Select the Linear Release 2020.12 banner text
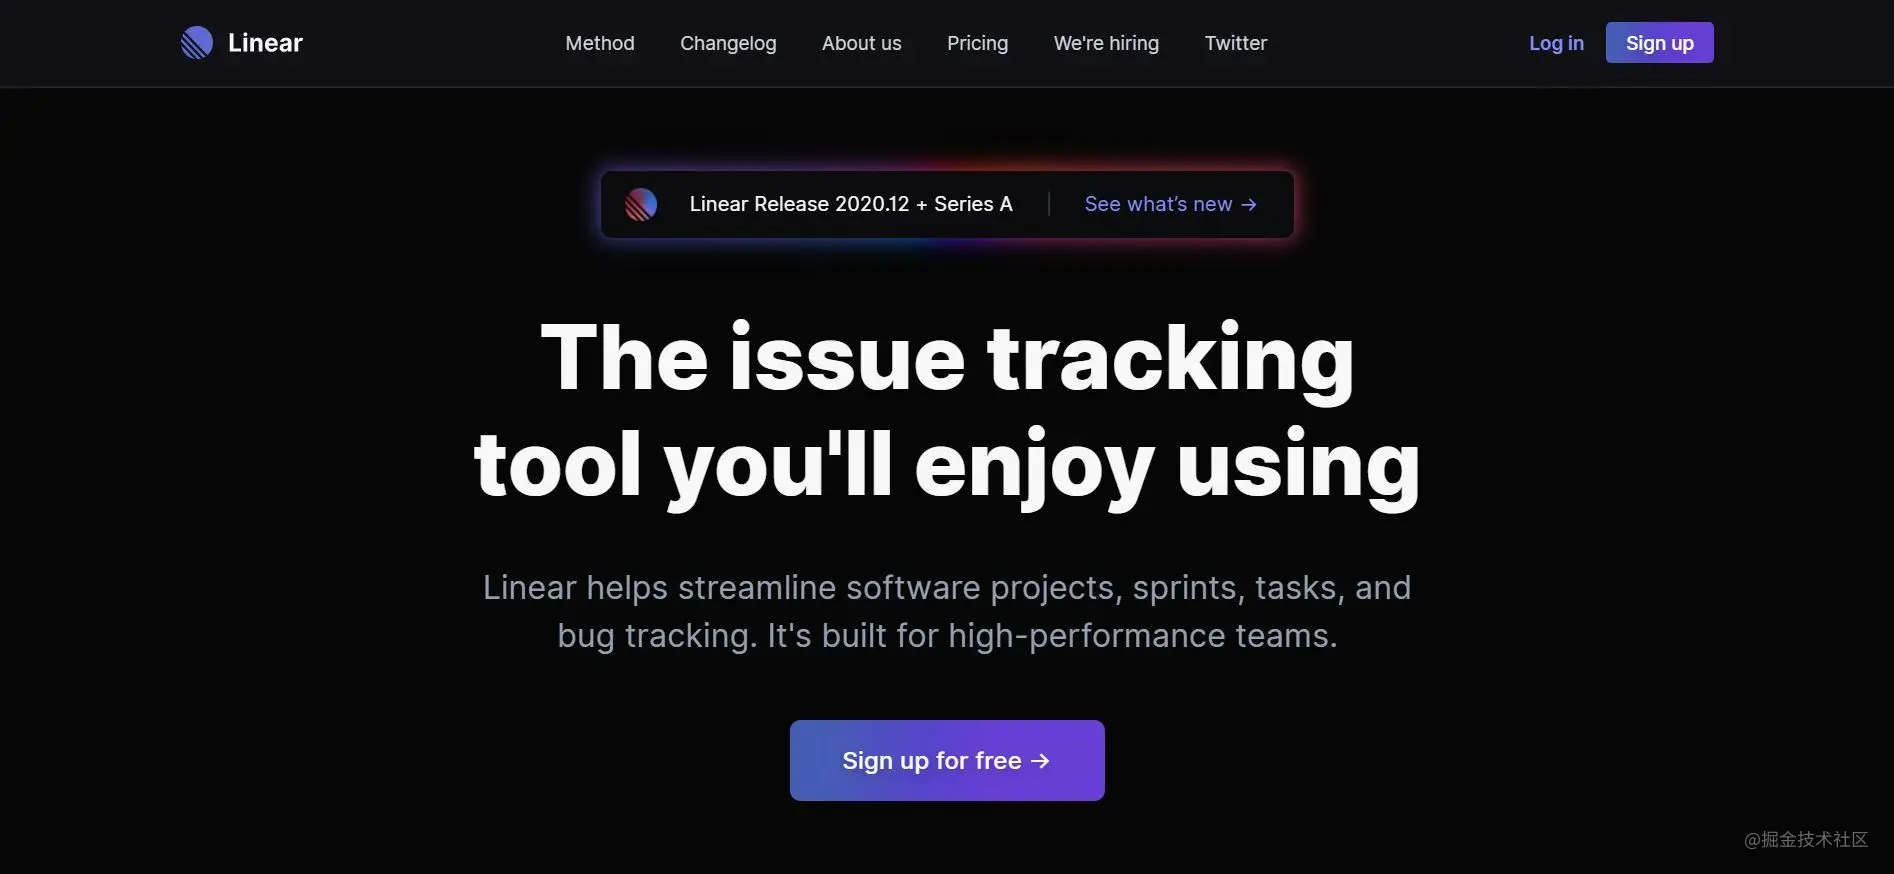1894x874 pixels. click(x=851, y=204)
